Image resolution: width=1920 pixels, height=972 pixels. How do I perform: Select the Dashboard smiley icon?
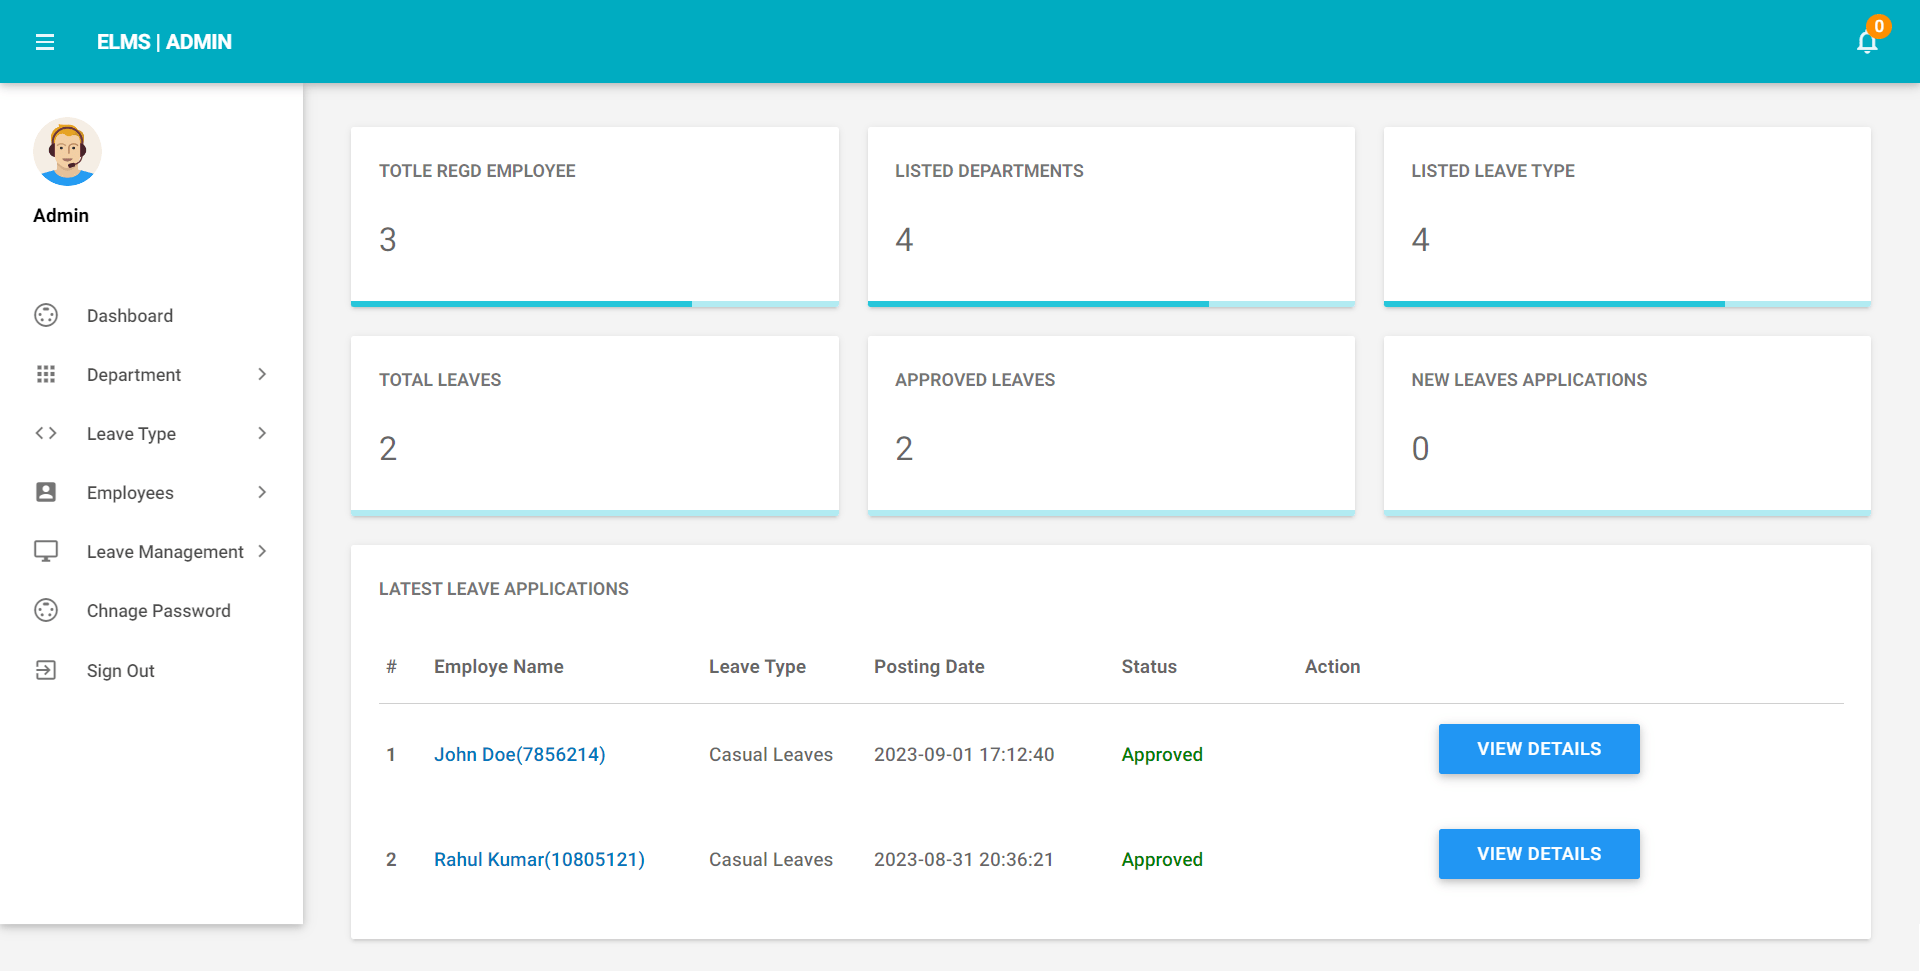[46, 315]
